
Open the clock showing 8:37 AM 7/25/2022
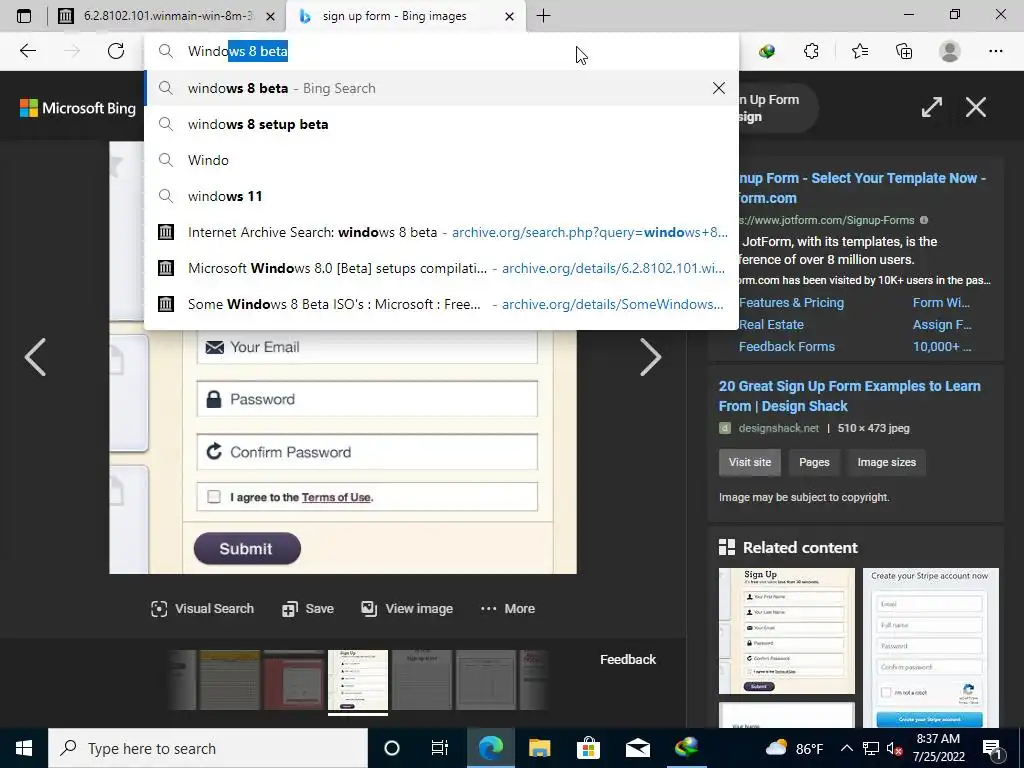coord(938,748)
